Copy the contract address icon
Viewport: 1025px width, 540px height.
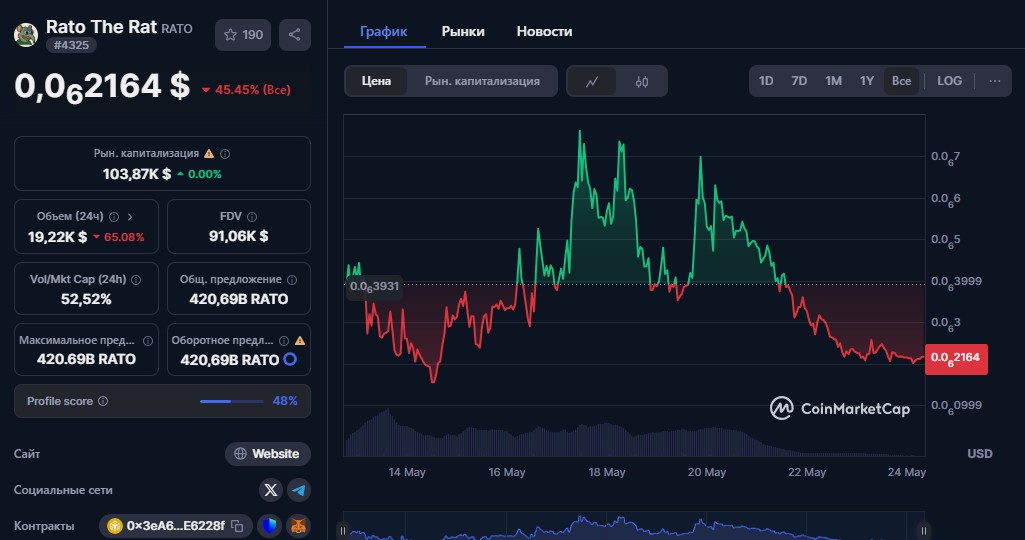(x=237, y=526)
